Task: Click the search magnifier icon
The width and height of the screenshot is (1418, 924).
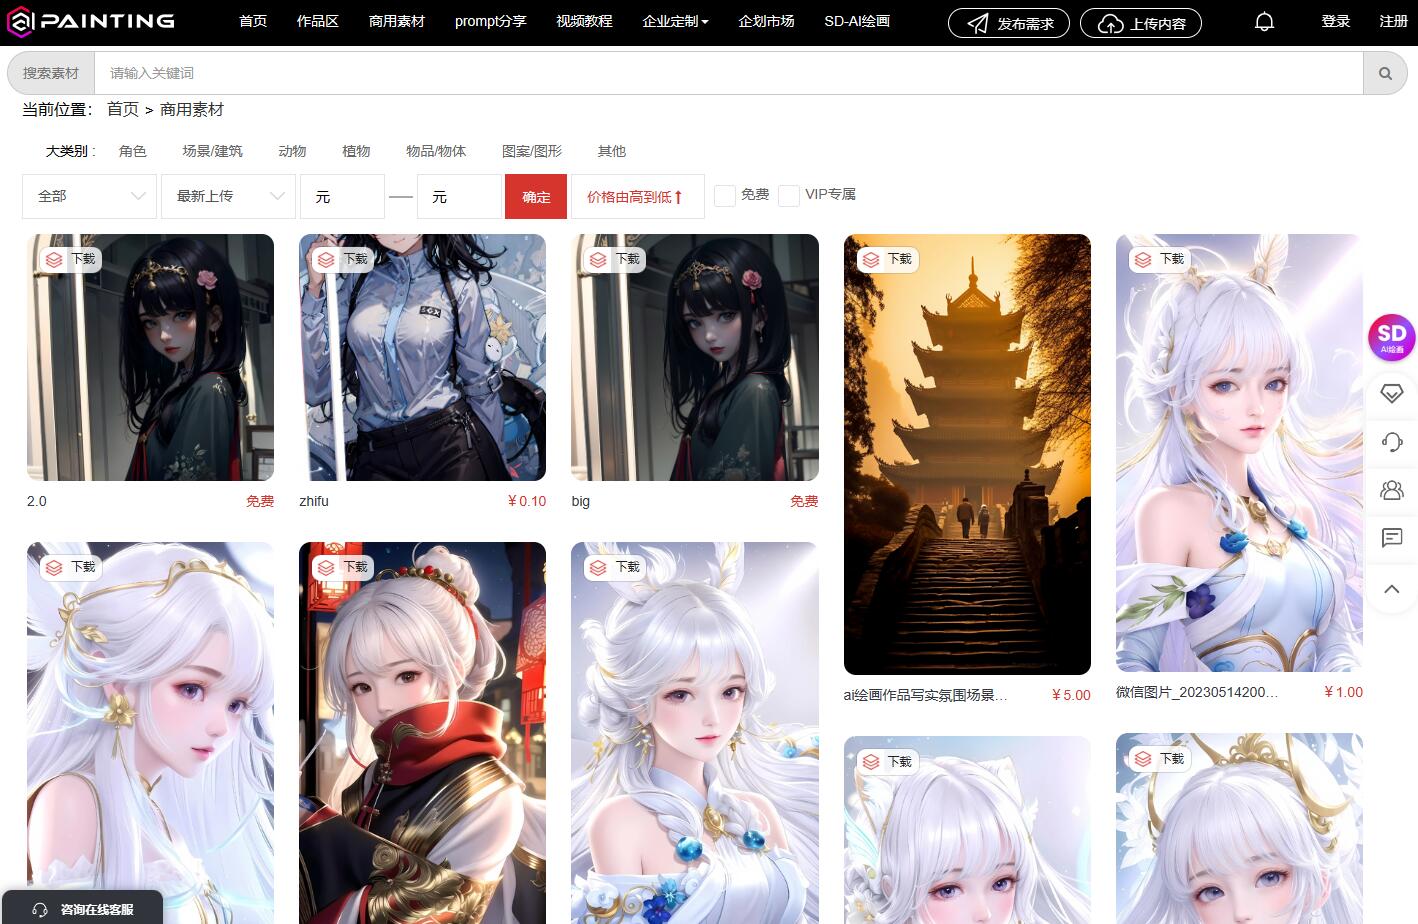Action: (x=1385, y=72)
